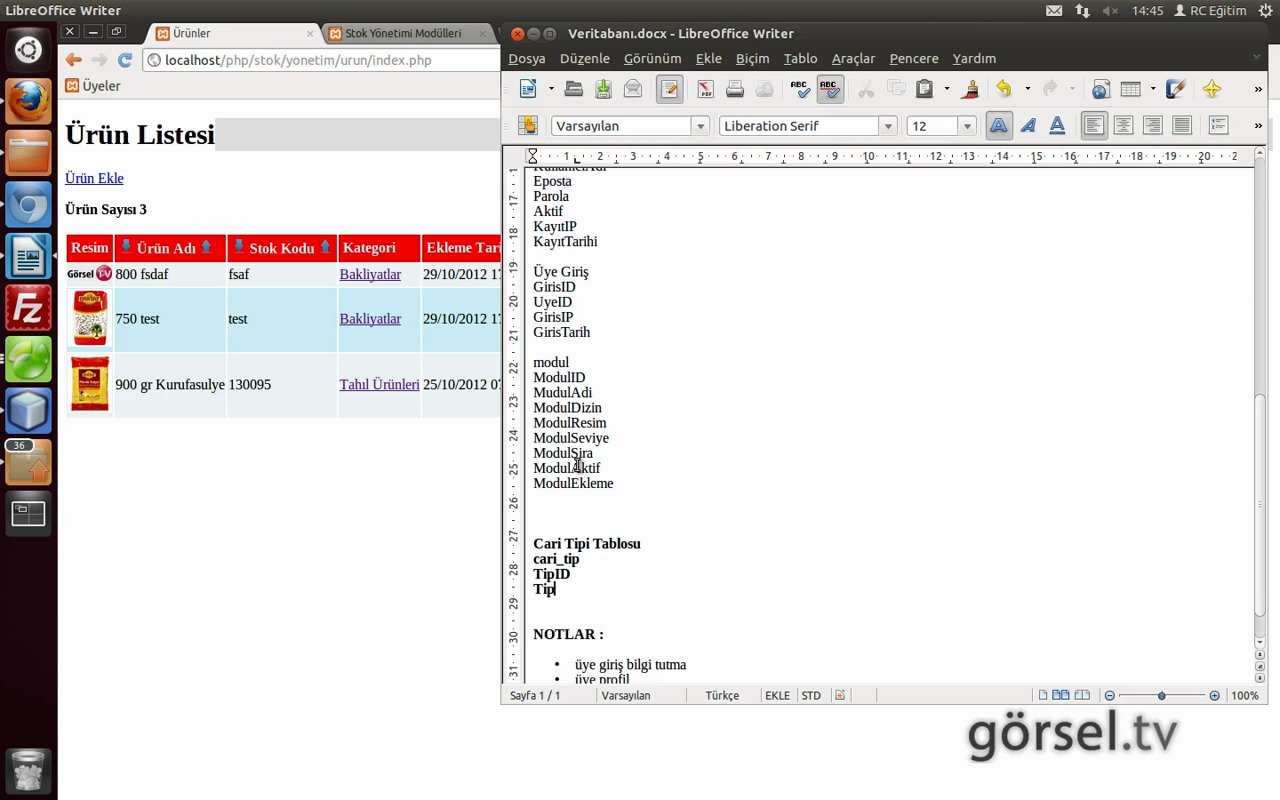Open the Dosya menu
Screen dimensions: 1280x800
click(x=527, y=58)
